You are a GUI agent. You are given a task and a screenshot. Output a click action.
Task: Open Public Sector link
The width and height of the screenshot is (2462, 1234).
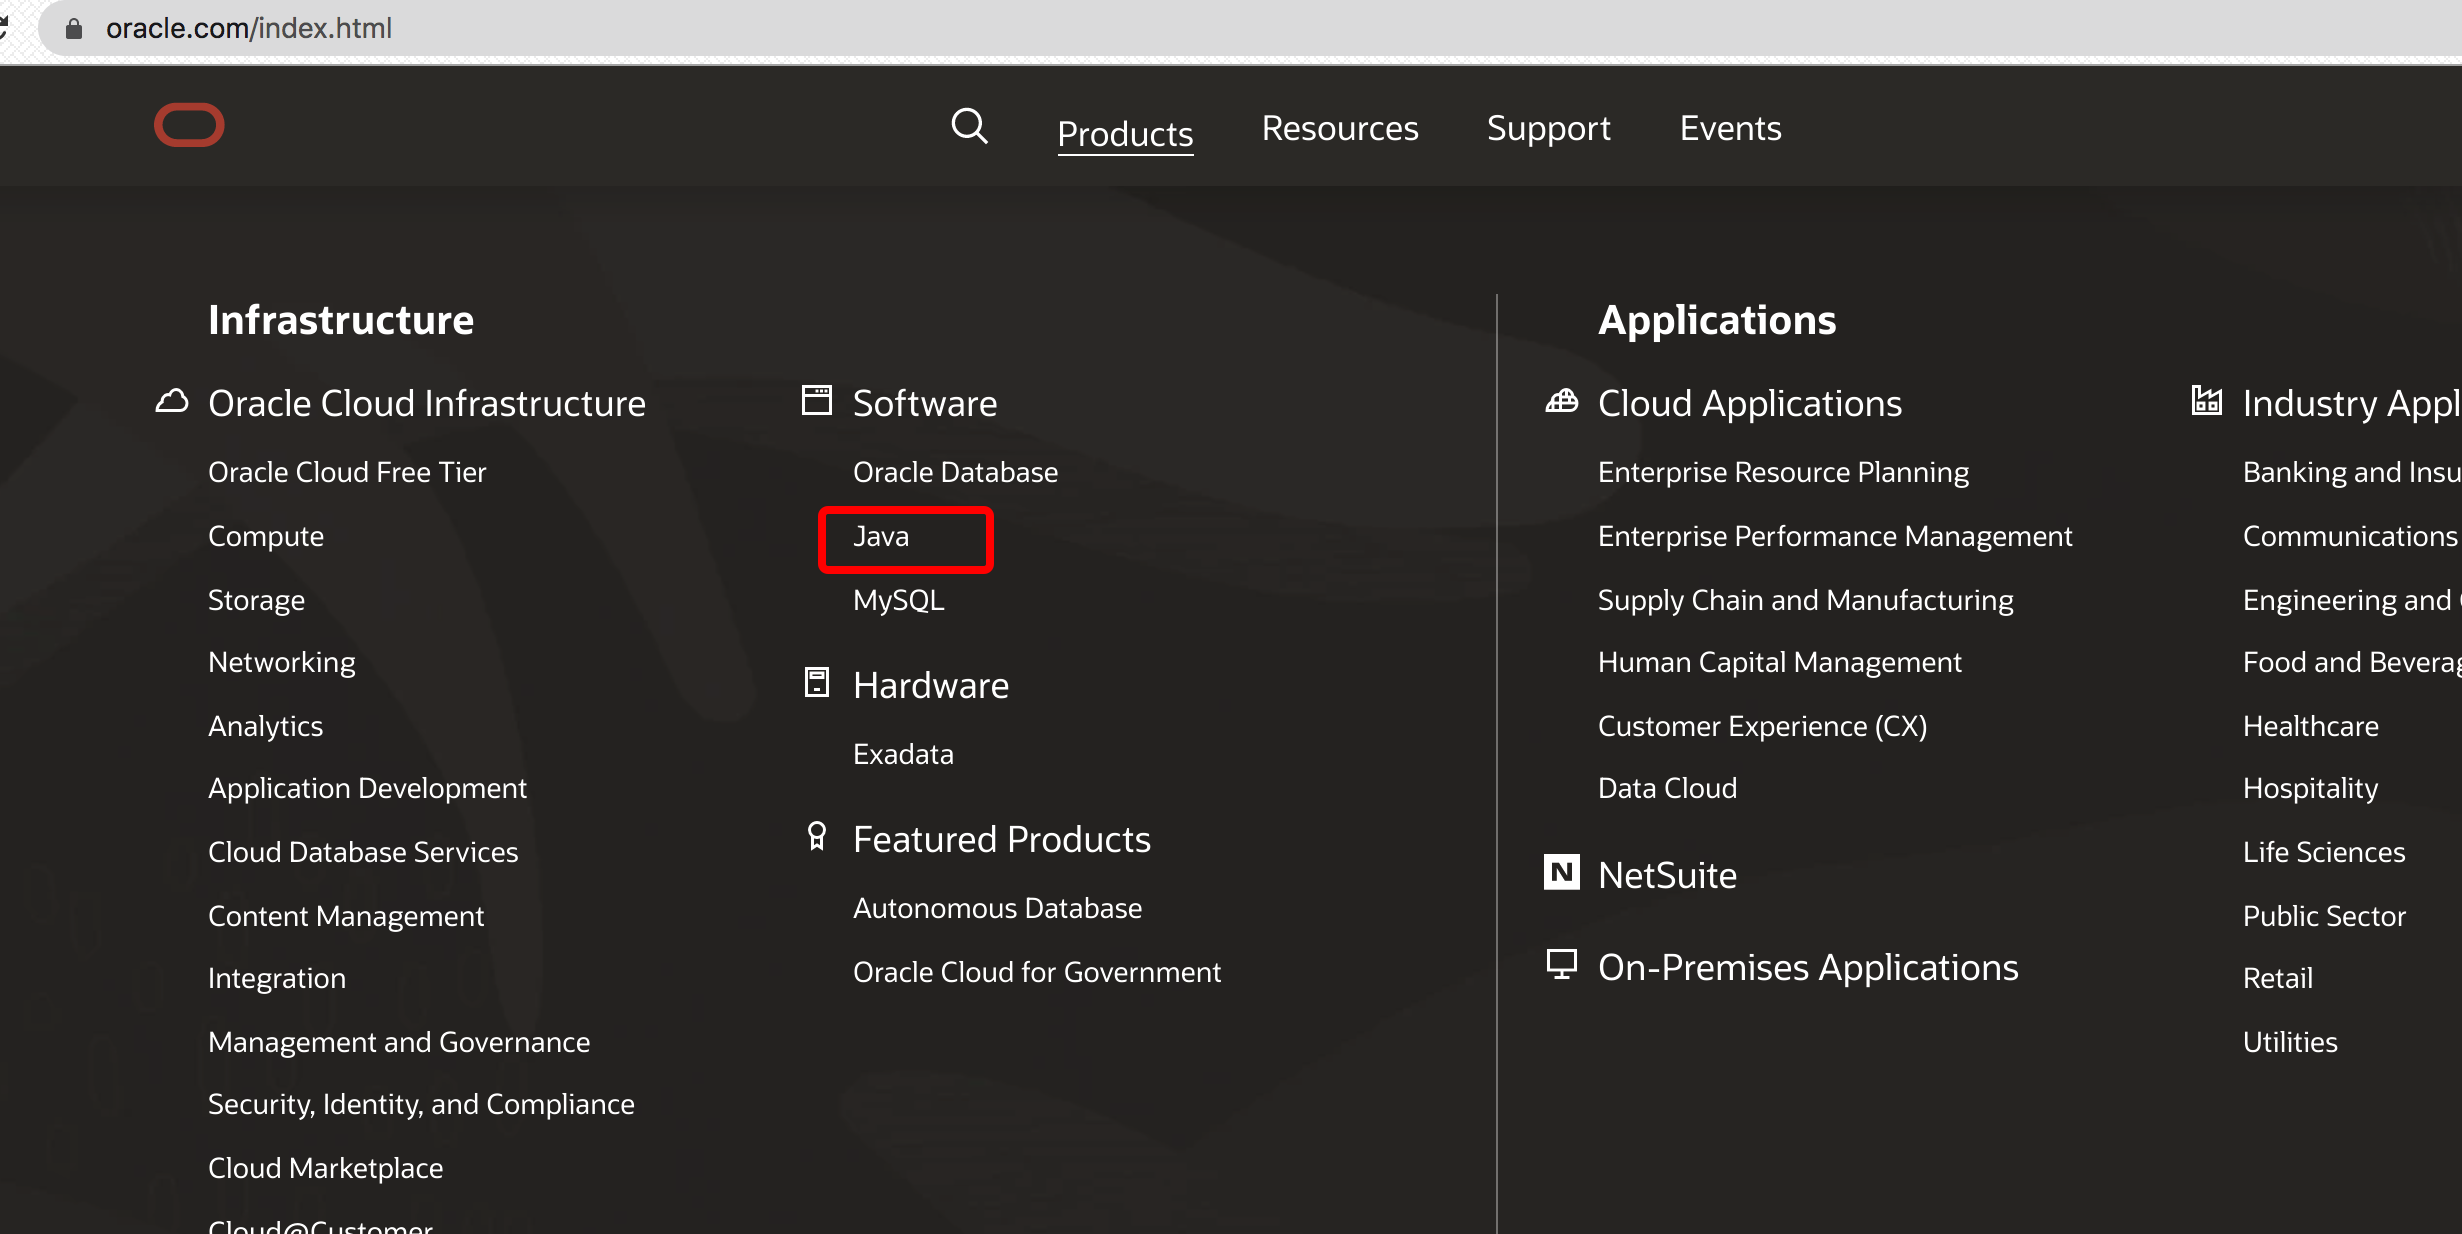tap(2324, 916)
